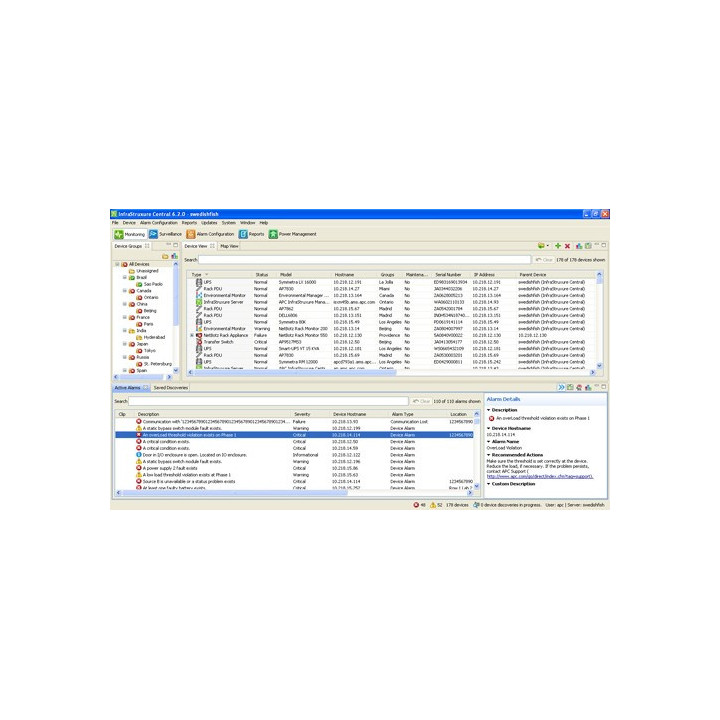Open the Power Management perspective

point(292,234)
